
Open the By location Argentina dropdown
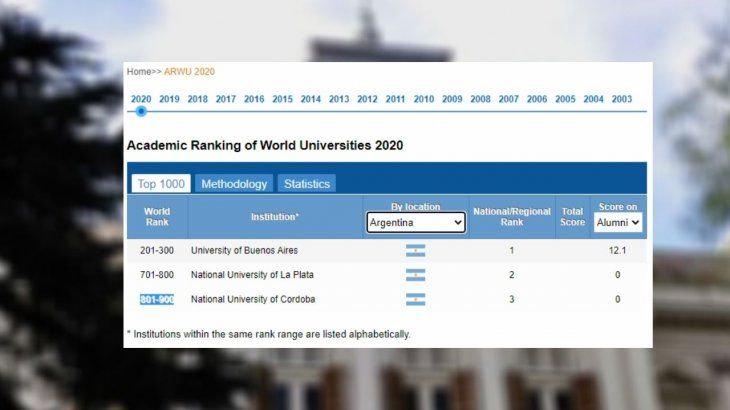pos(415,223)
